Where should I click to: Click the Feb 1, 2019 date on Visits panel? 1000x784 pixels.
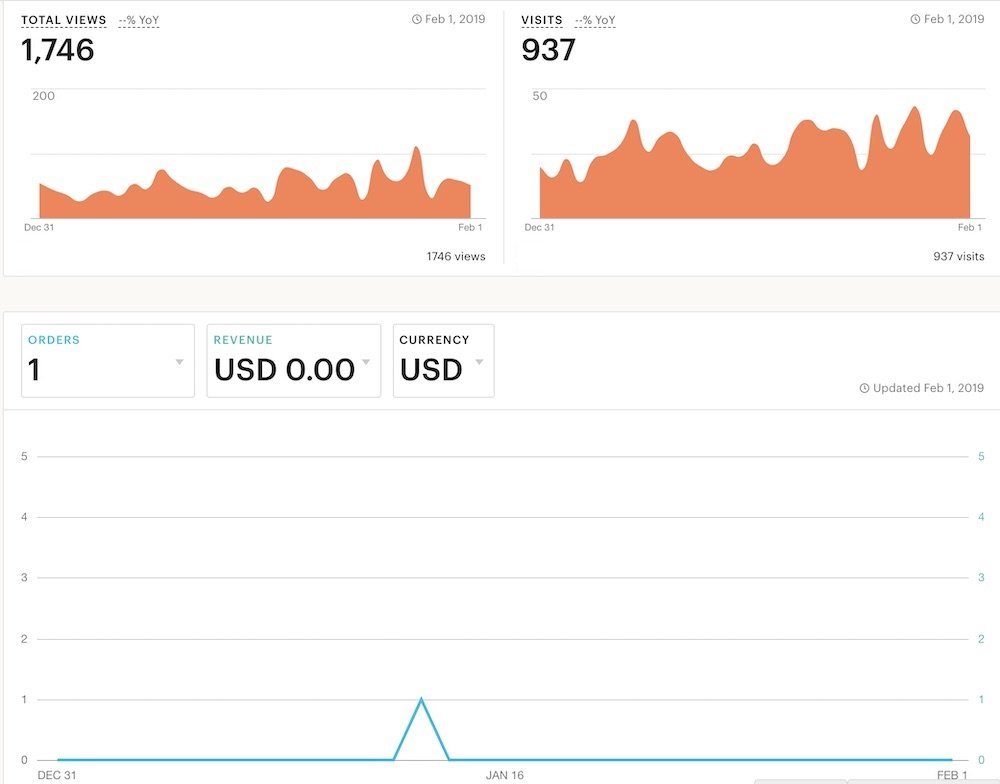[953, 19]
